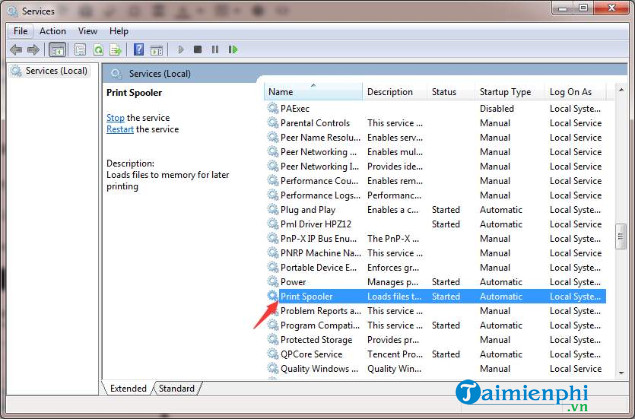
Task: Click the gear icon beside PAExec
Action: click(273, 108)
